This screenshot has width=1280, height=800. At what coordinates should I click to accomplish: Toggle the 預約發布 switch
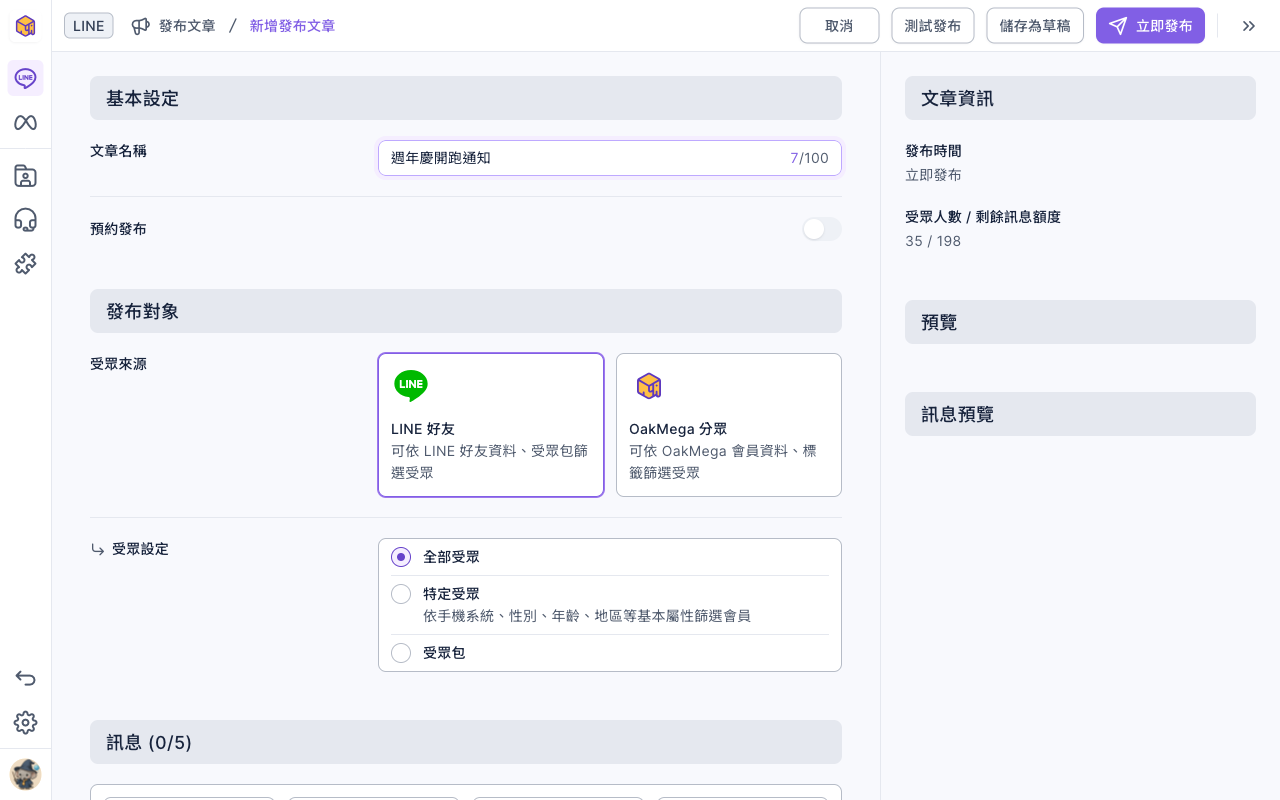pos(822,229)
